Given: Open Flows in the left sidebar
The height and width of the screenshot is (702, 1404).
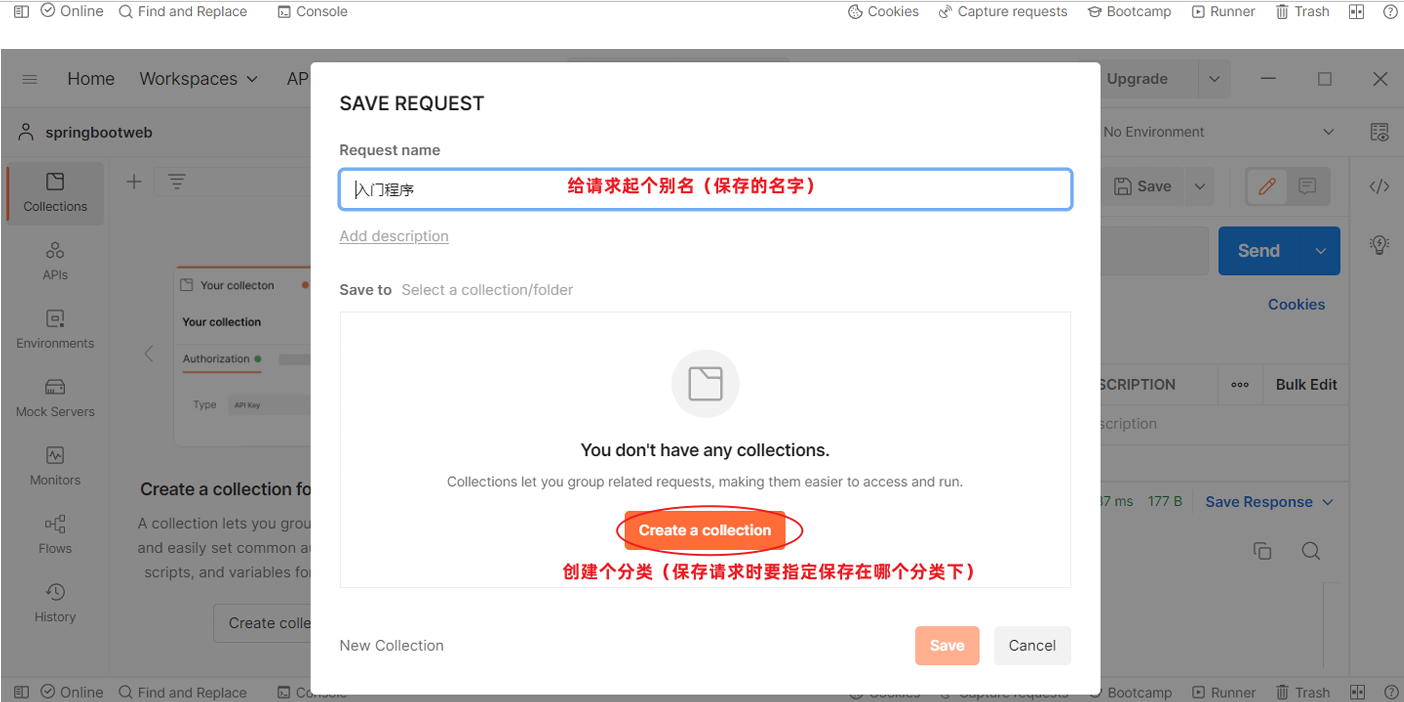Looking at the screenshot, I should point(55,534).
